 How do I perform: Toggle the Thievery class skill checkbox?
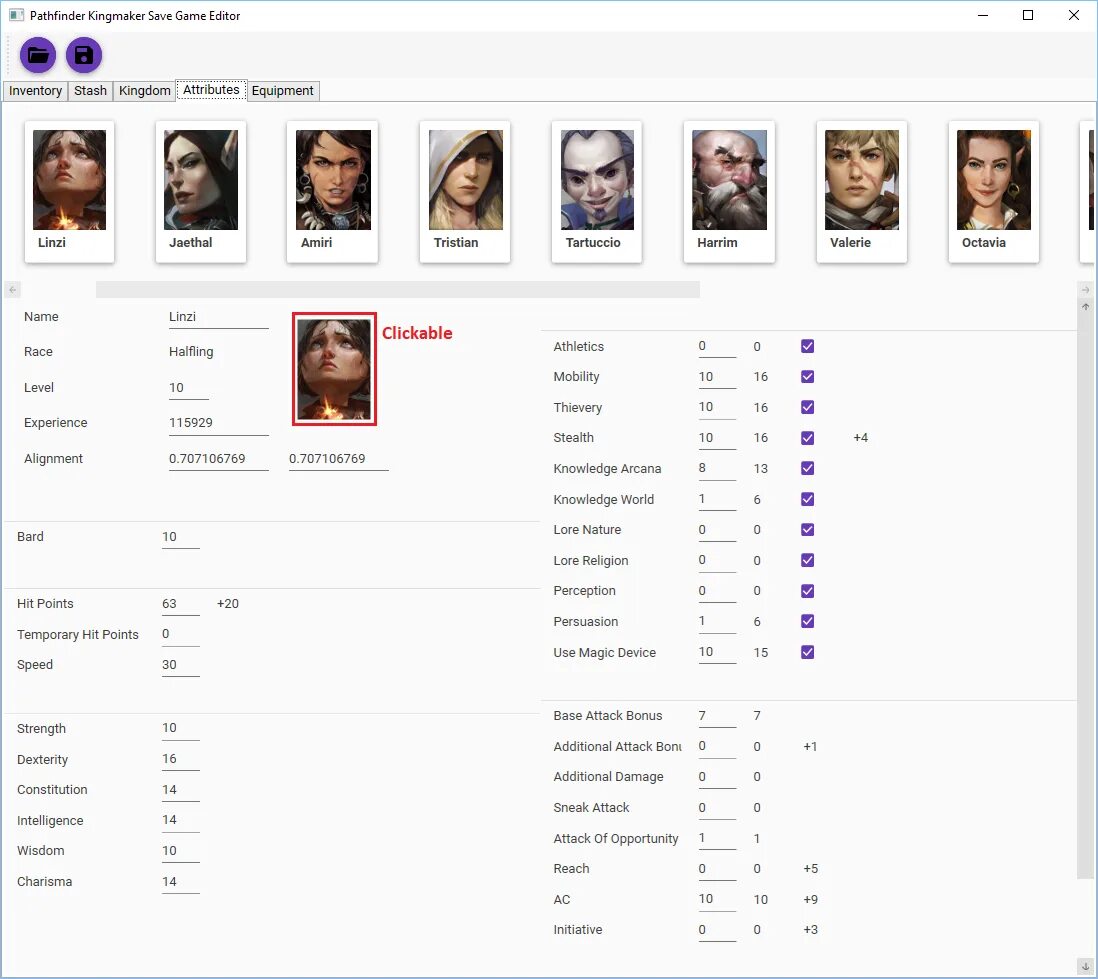point(807,407)
